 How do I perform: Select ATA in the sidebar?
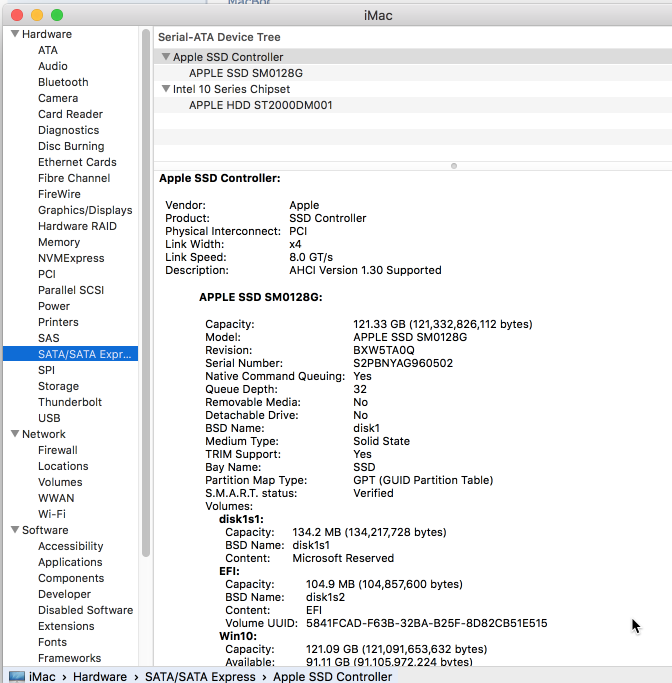(48, 50)
